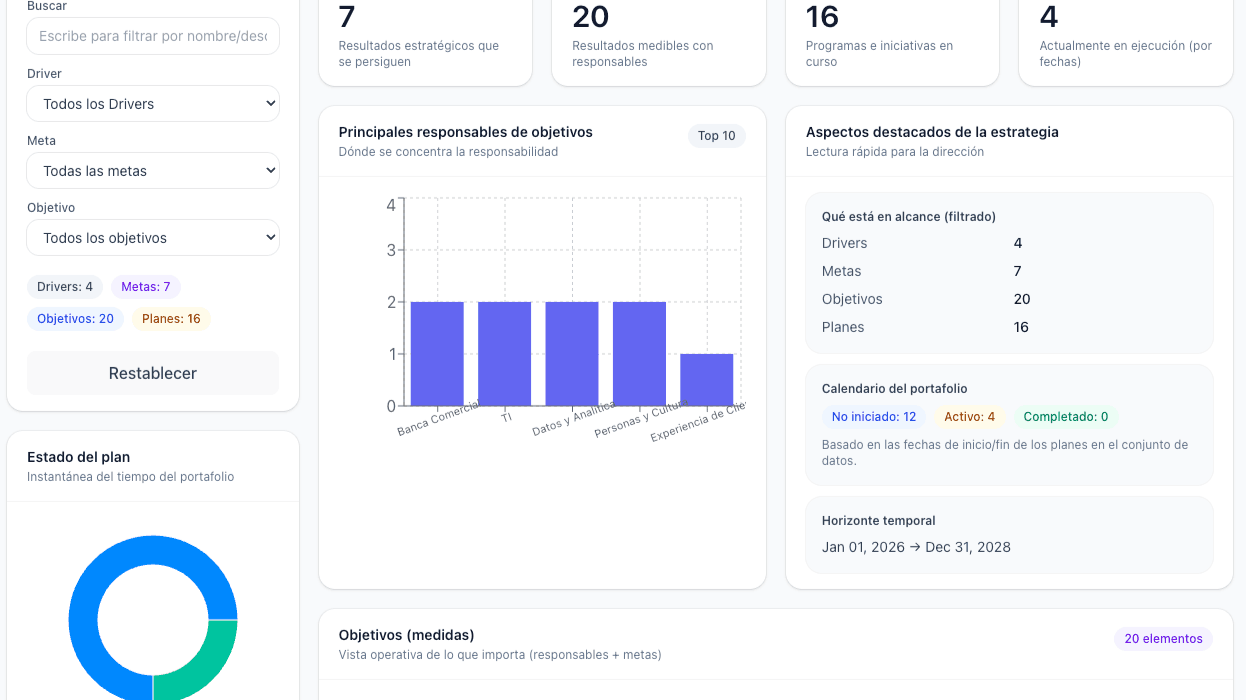Open the 'Todos los Drivers' dropdown
The height and width of the screenshot is (700, 1246).
click(x=152, y=103)
